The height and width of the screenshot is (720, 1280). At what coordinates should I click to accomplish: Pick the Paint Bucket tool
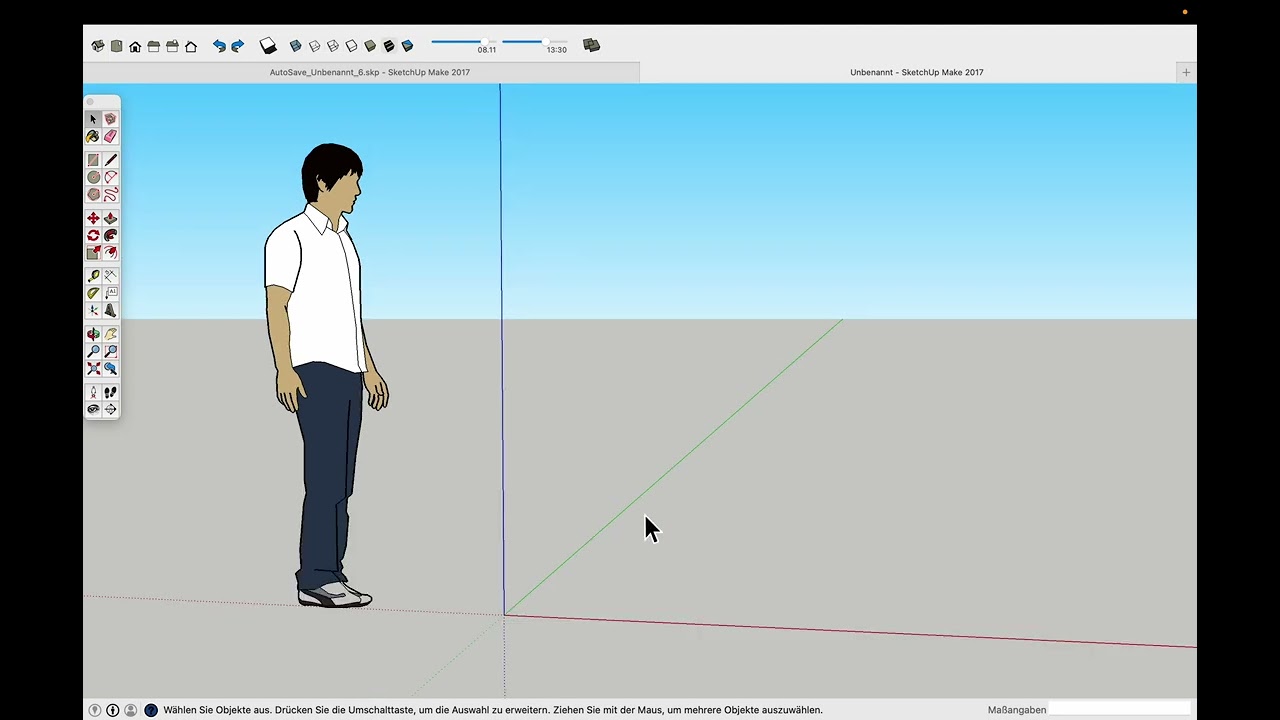[x=93, y=136]
